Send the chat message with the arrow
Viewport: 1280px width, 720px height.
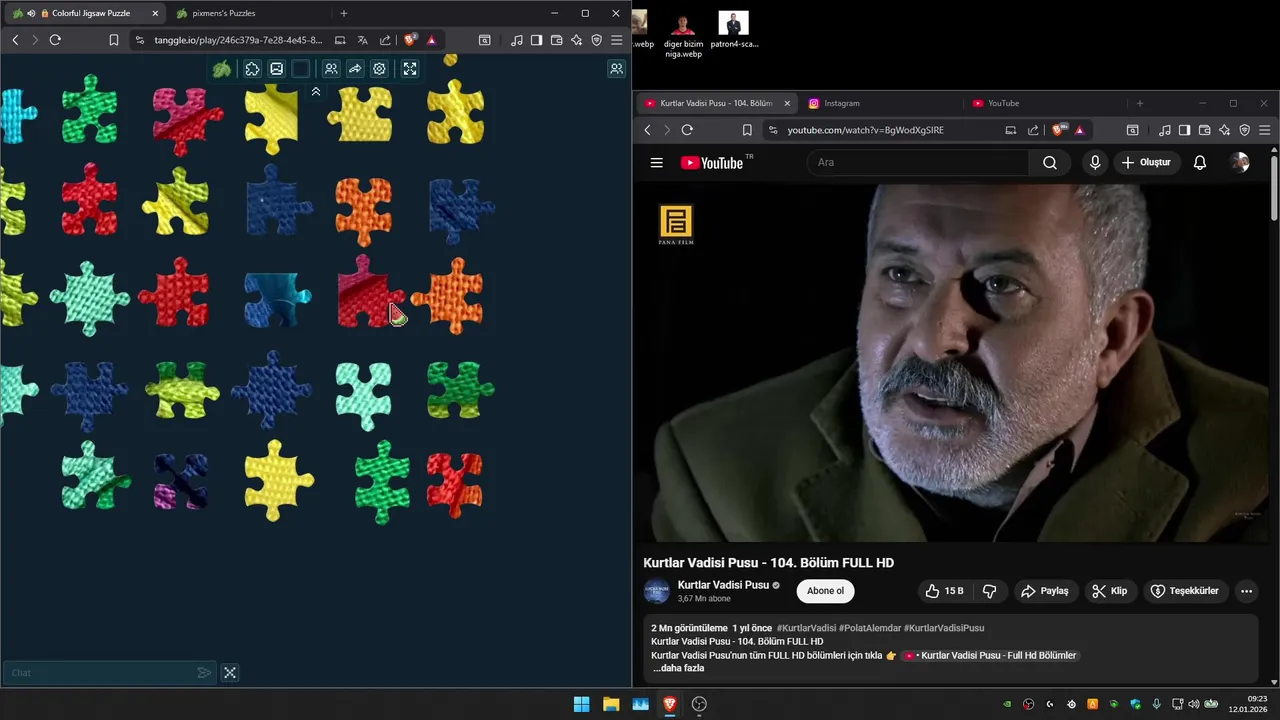(x=204, y=673)
